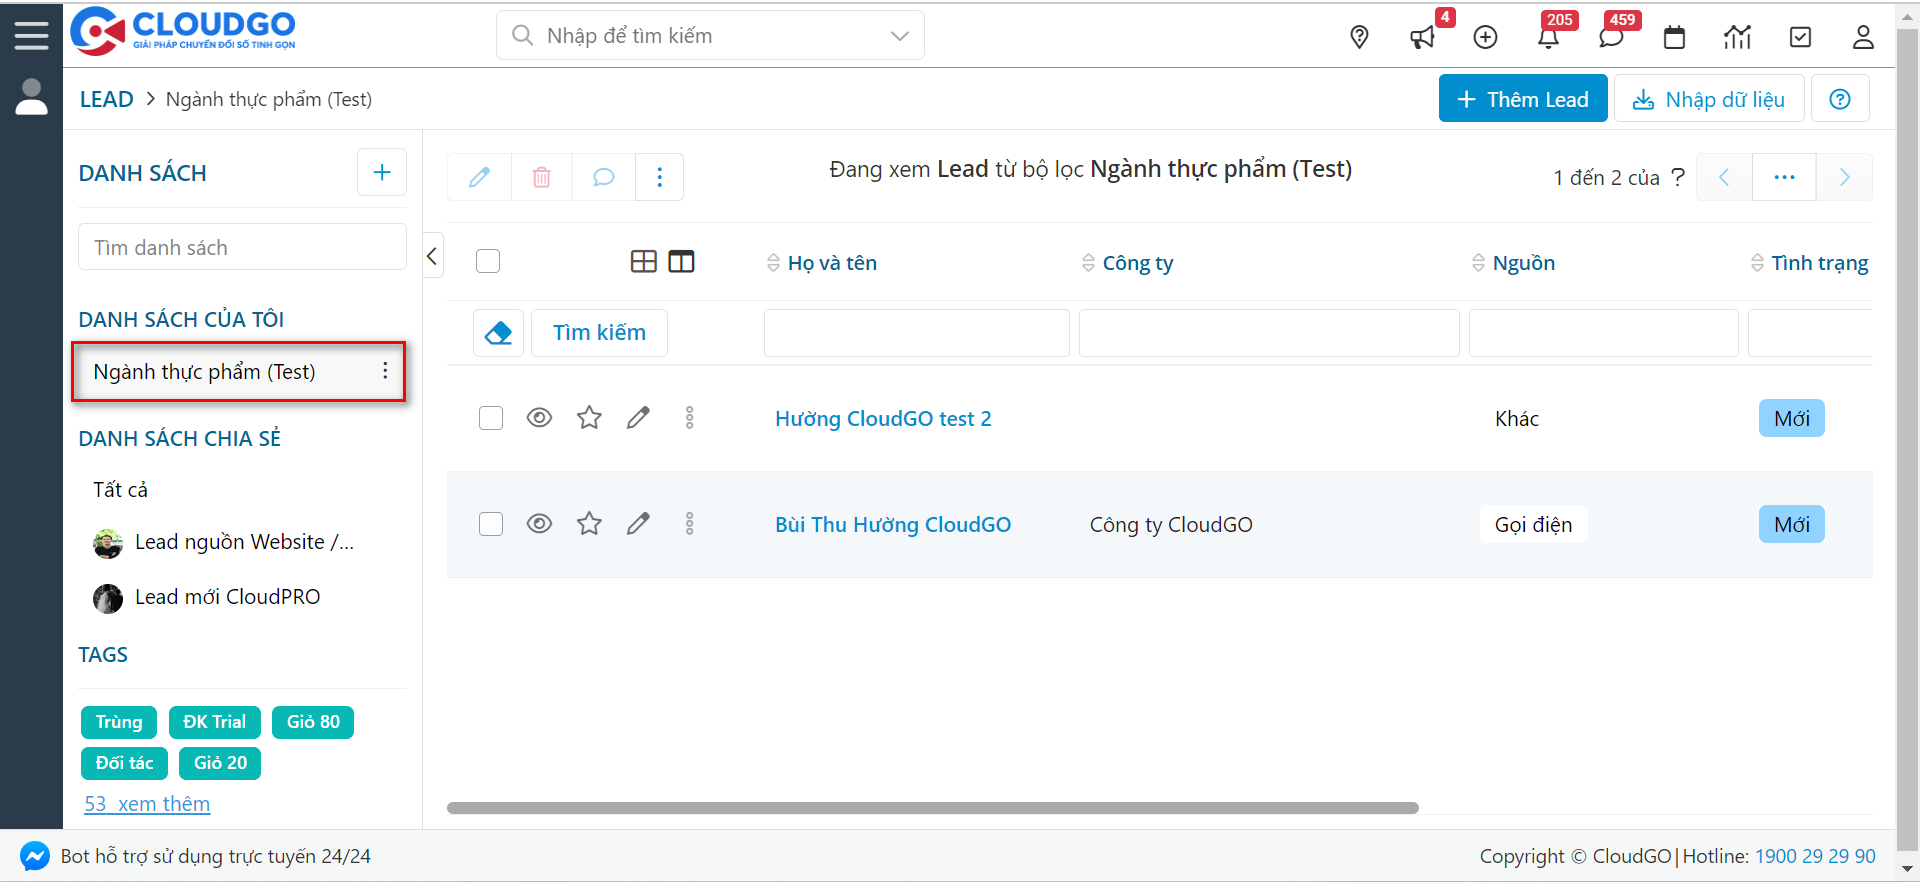The height and width of the screenshot is (882, 1920).
Task: Collapse the left list sidebar panel
Action: (432, 256)
